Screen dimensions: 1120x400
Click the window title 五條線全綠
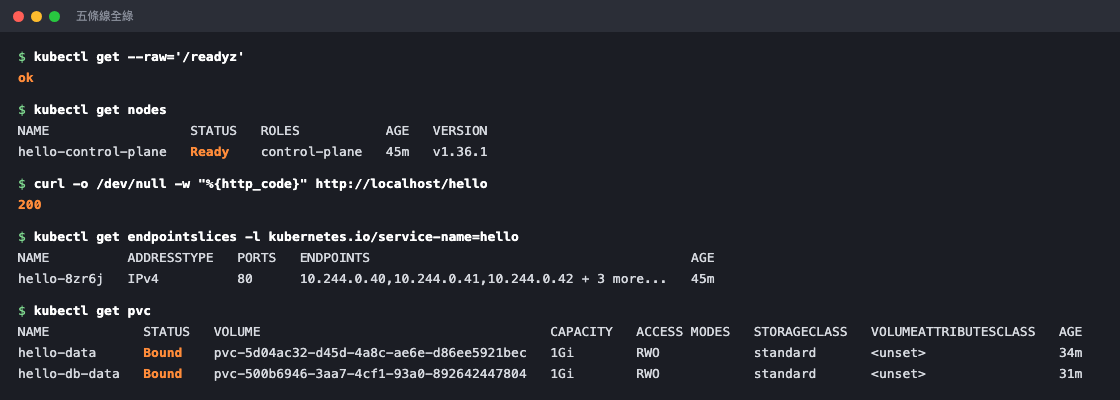tap(105, 16)
